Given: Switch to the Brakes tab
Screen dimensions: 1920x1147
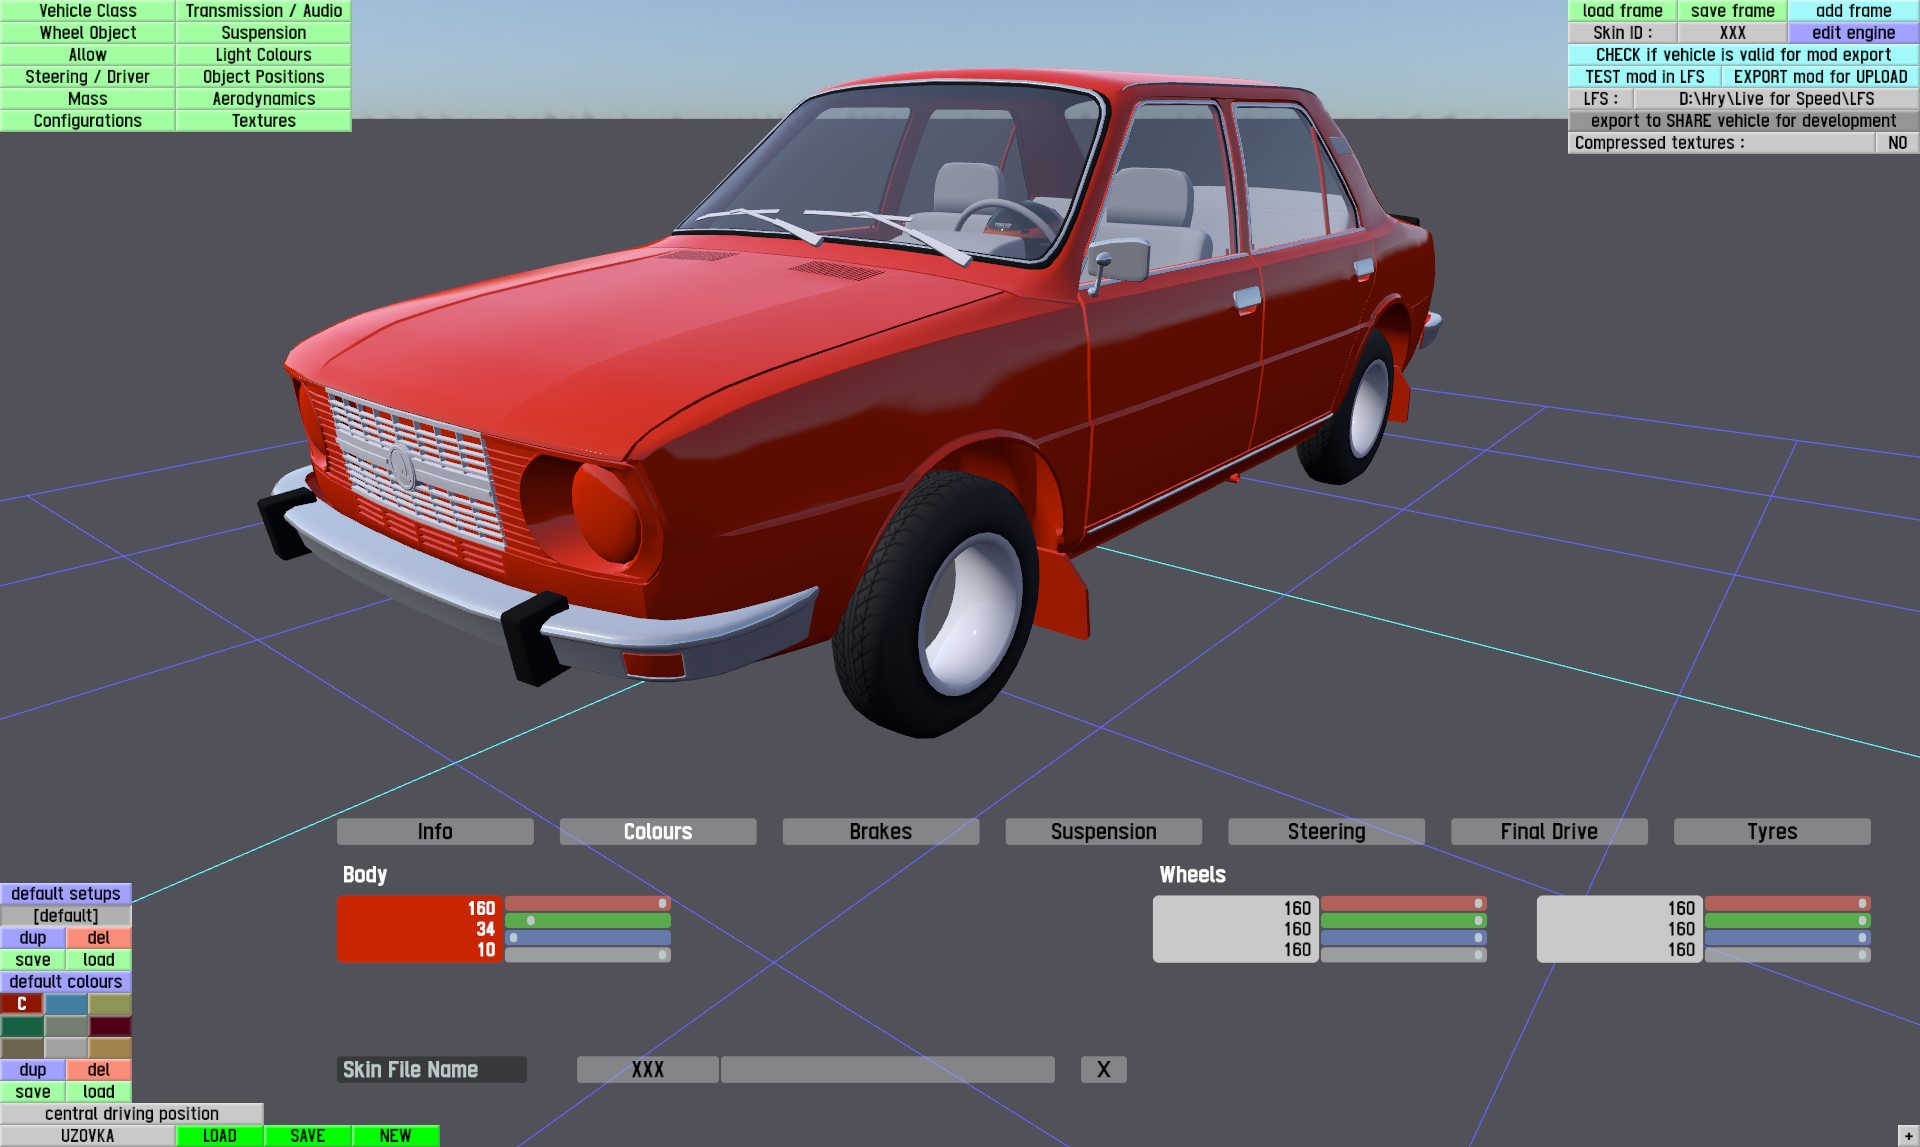Looking at the screenshot, I should pyautogui.click(x=880, y=832).
